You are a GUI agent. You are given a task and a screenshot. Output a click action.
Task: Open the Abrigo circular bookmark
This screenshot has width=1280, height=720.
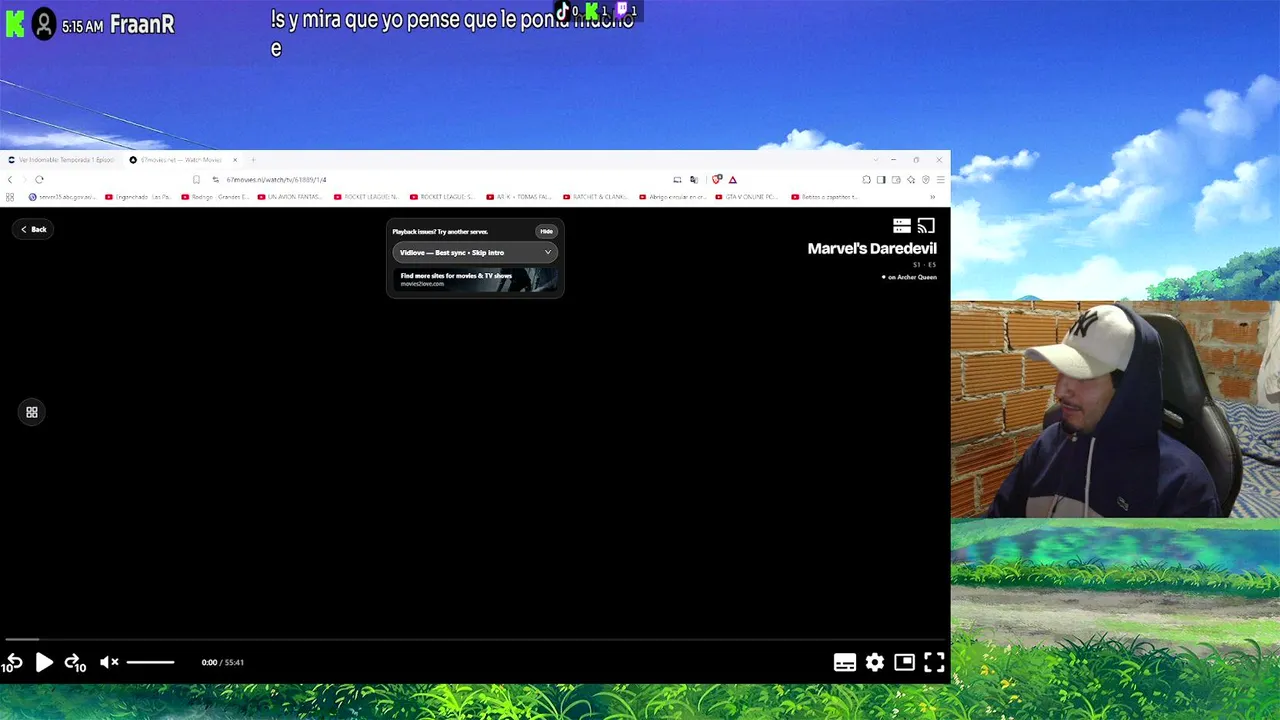click(671, 197)
